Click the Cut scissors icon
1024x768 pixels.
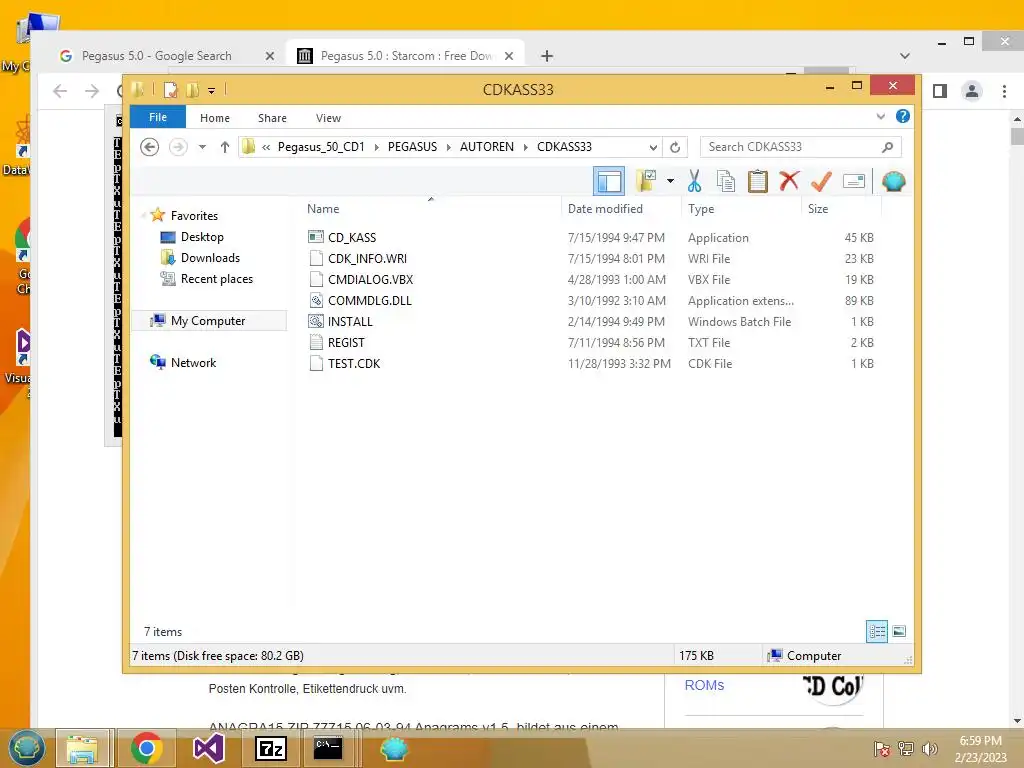pos(694,181)
